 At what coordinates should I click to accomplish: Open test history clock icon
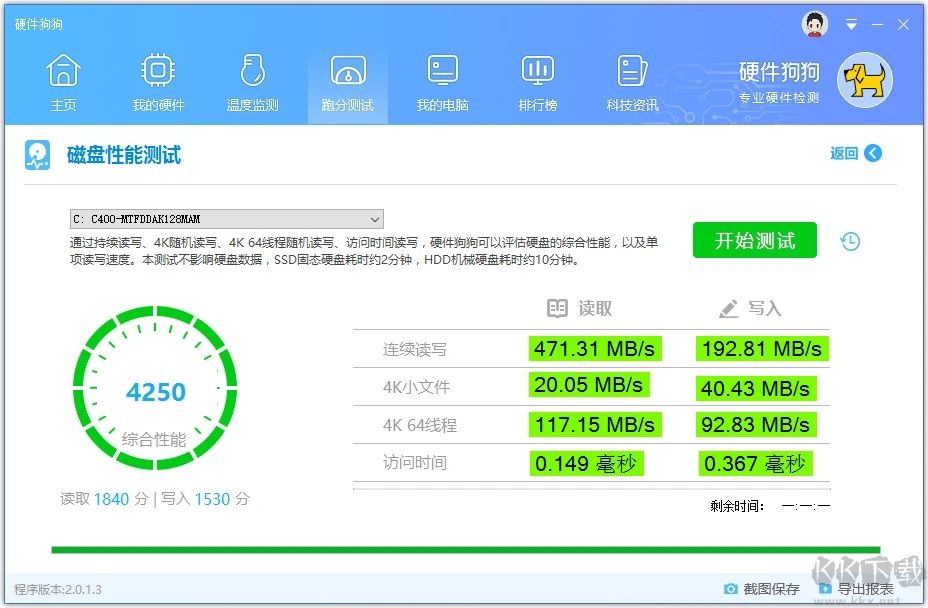click(850, 241)
